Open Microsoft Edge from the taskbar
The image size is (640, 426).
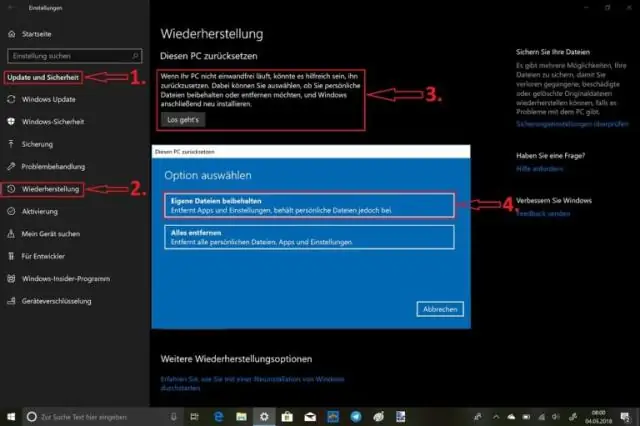218,415
